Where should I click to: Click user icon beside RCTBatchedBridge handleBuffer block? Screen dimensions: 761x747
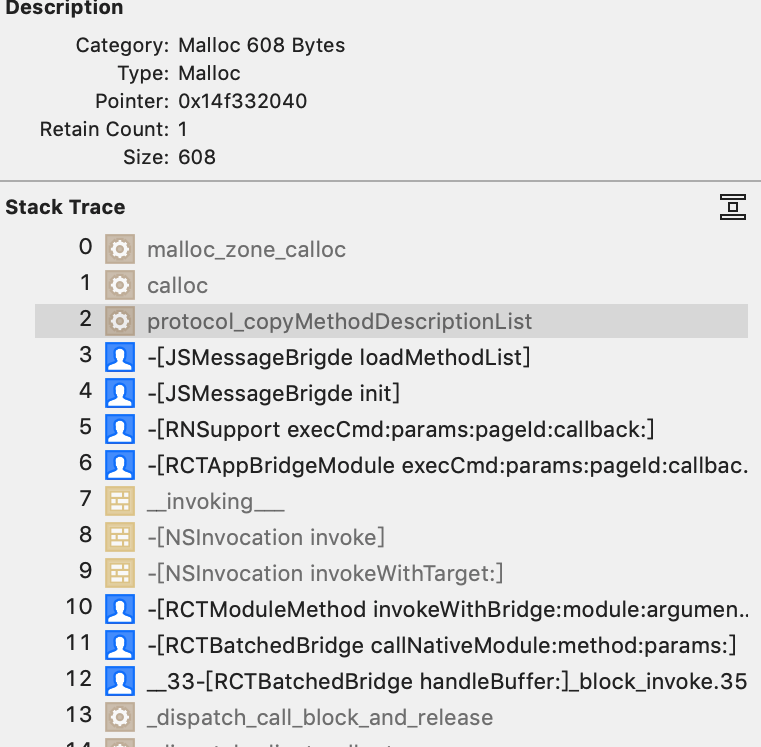coord(120,681)
